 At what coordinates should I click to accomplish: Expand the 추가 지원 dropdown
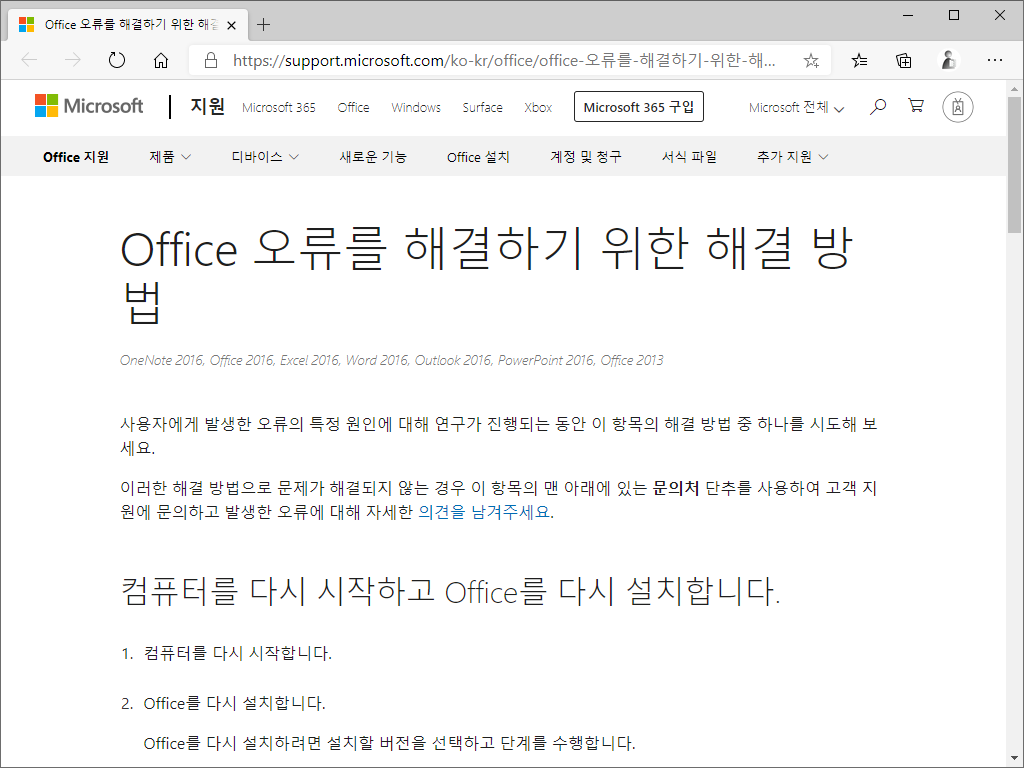coord(791,156)
